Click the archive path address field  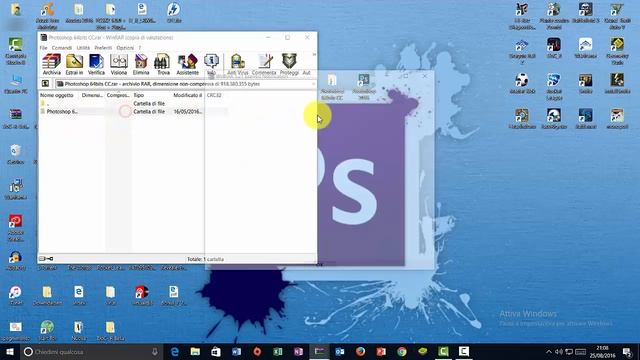(185, 84)
